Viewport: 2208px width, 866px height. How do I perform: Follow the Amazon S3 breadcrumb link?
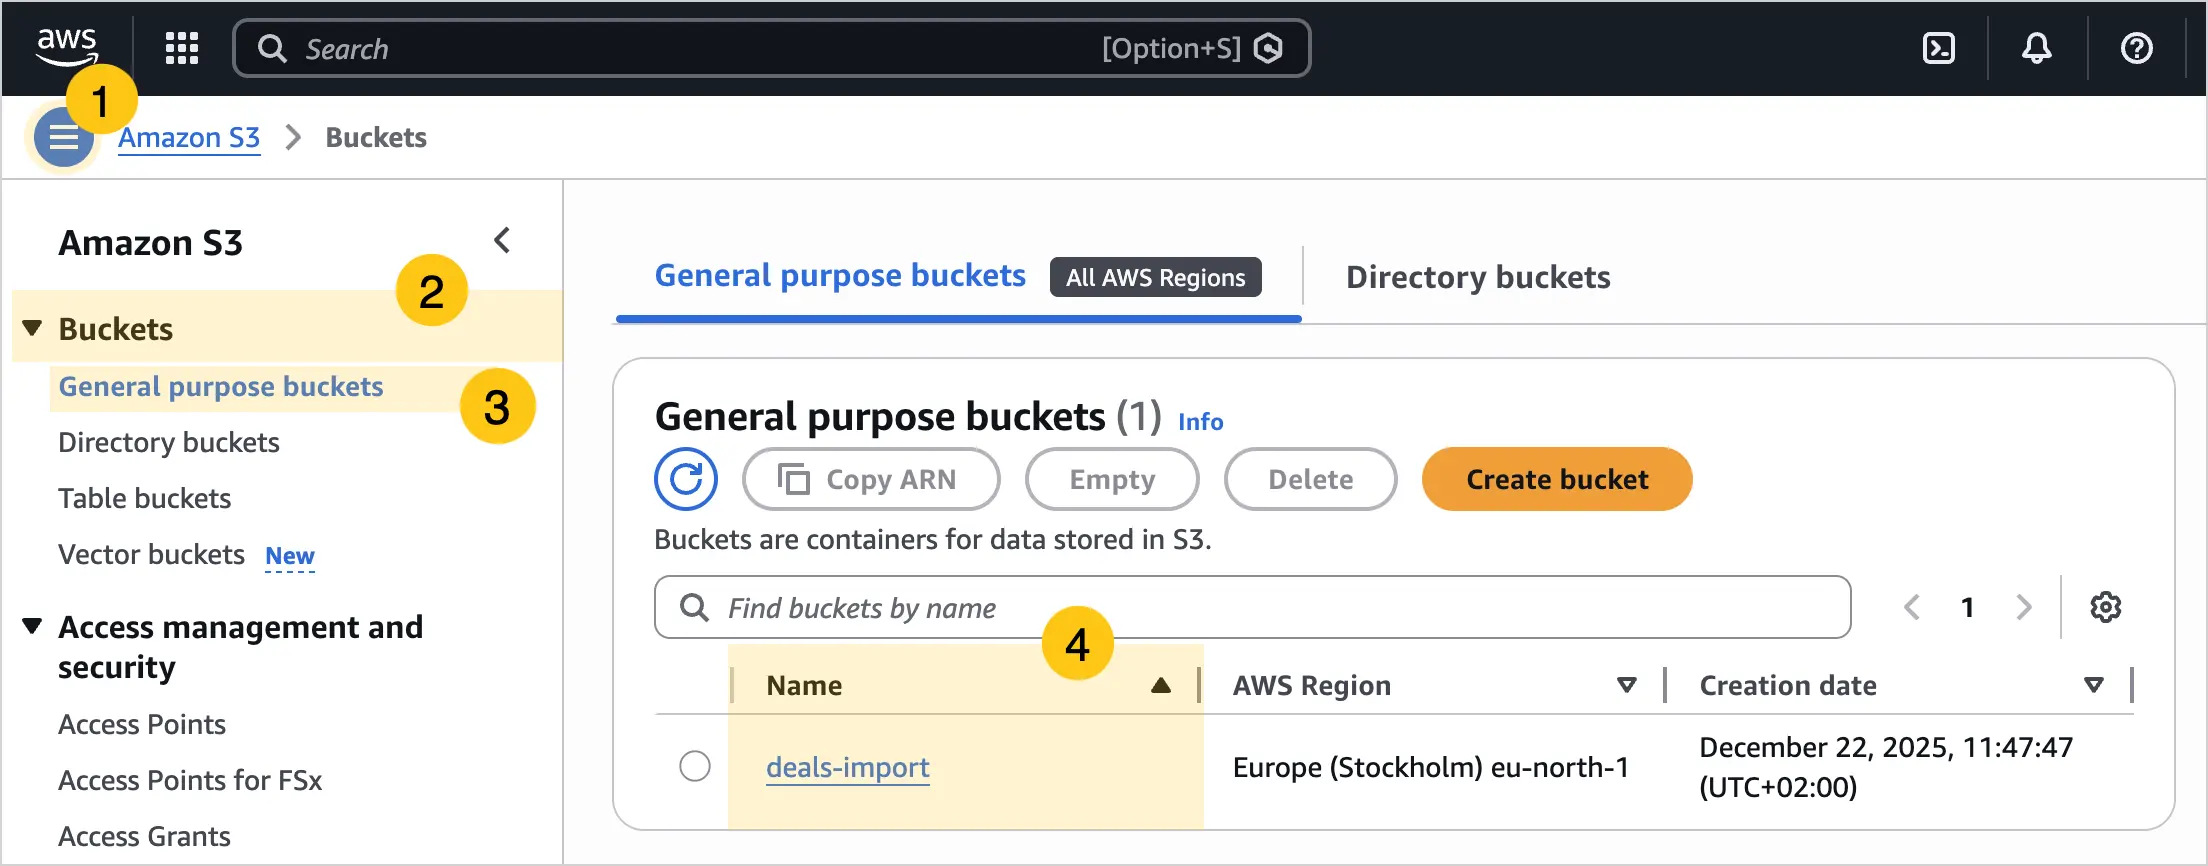coord(189,137)
